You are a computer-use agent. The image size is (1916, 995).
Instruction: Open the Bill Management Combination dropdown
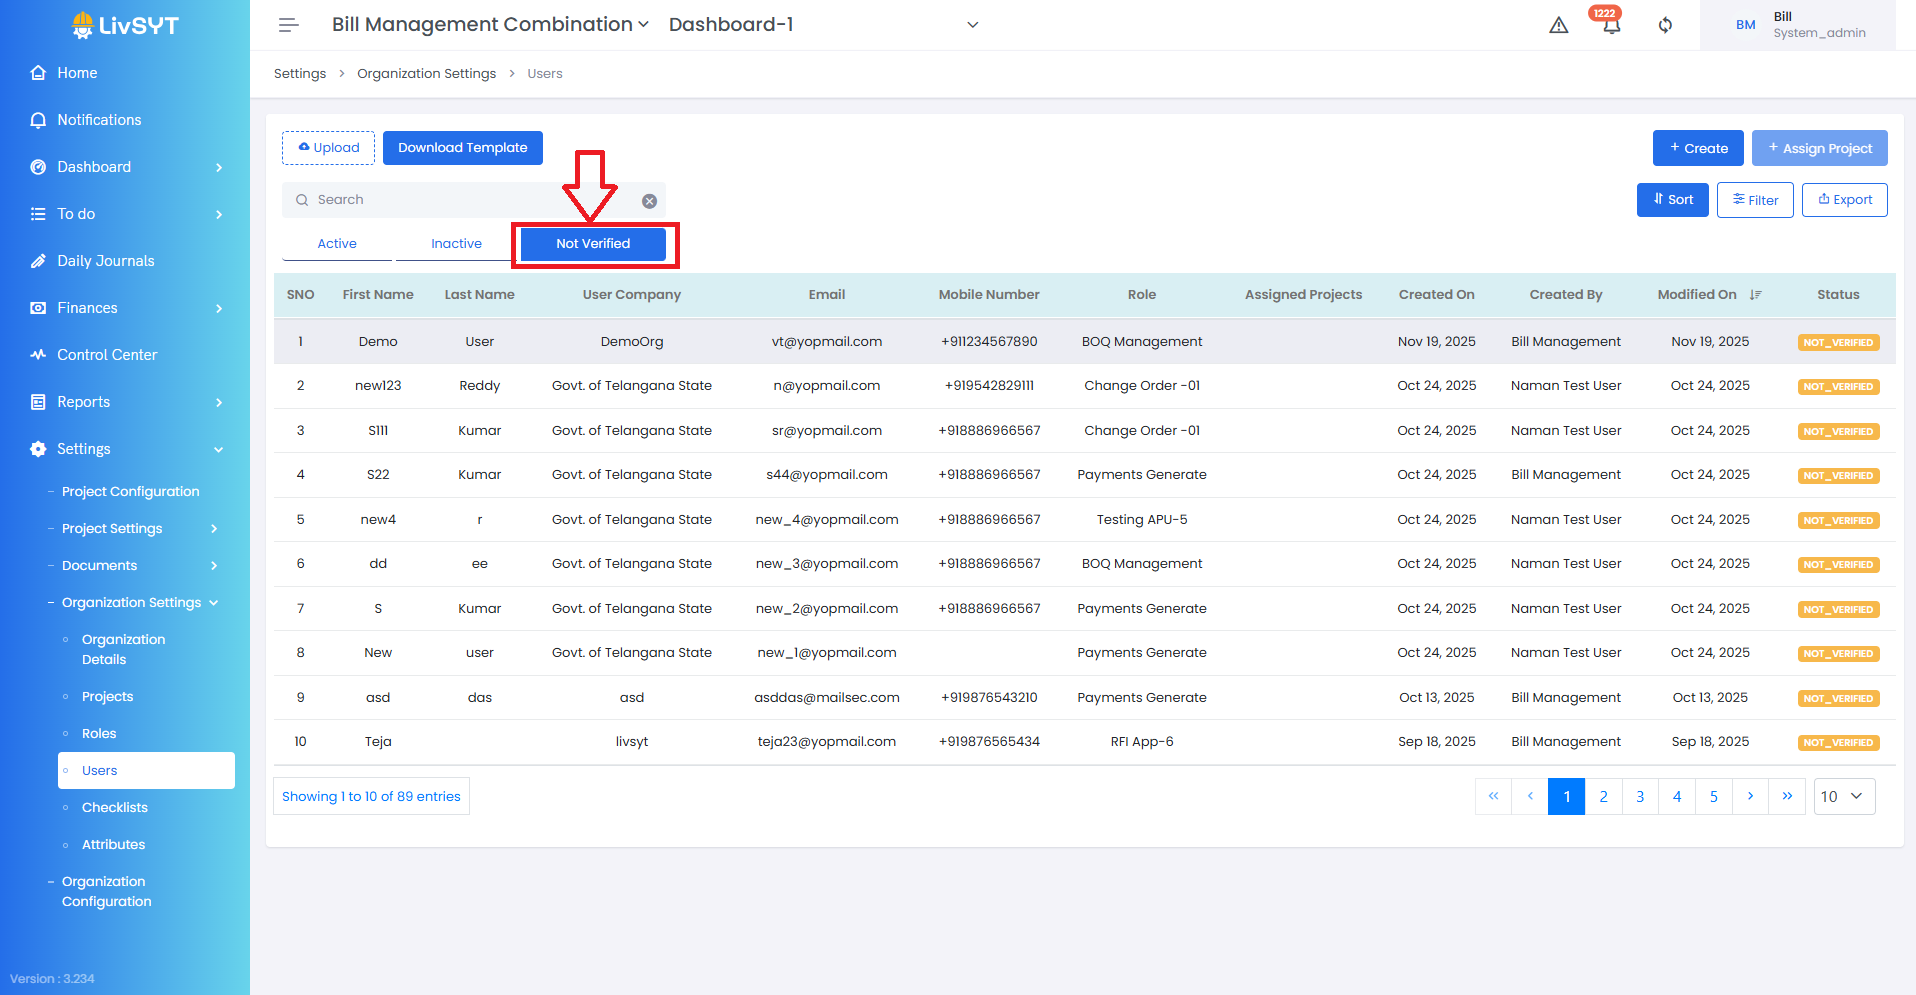coord(490,25)
